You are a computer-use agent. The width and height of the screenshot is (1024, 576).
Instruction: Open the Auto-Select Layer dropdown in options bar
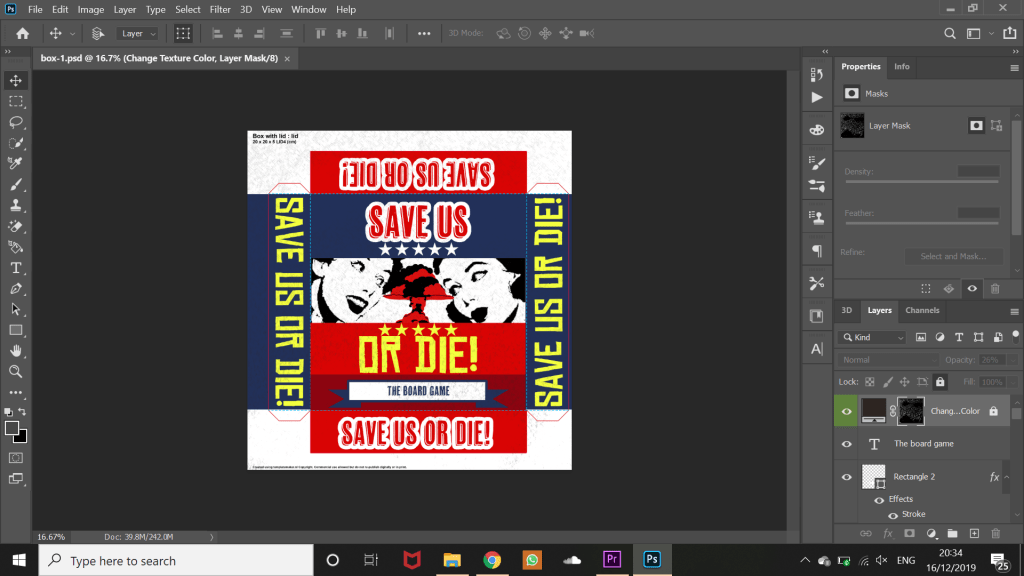[x=139, y=34]
